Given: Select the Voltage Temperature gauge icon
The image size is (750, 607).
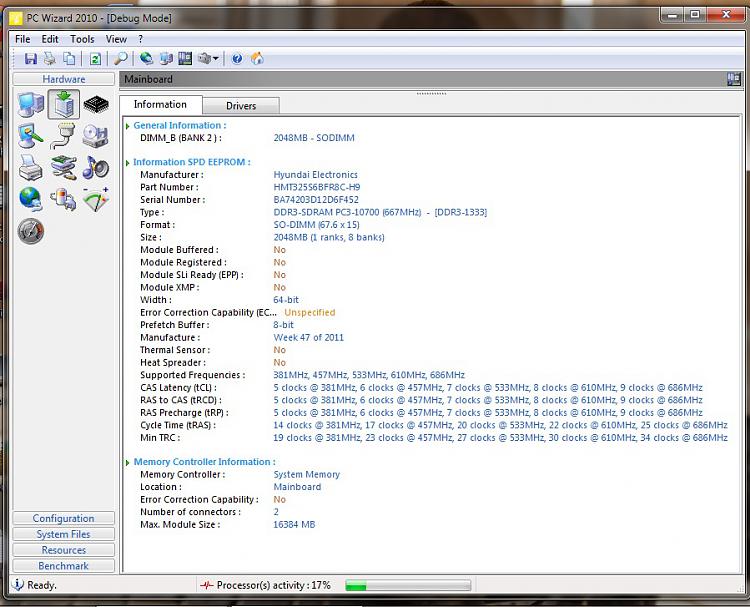Looking at the screenshot, I should click(x=96, y=199).
